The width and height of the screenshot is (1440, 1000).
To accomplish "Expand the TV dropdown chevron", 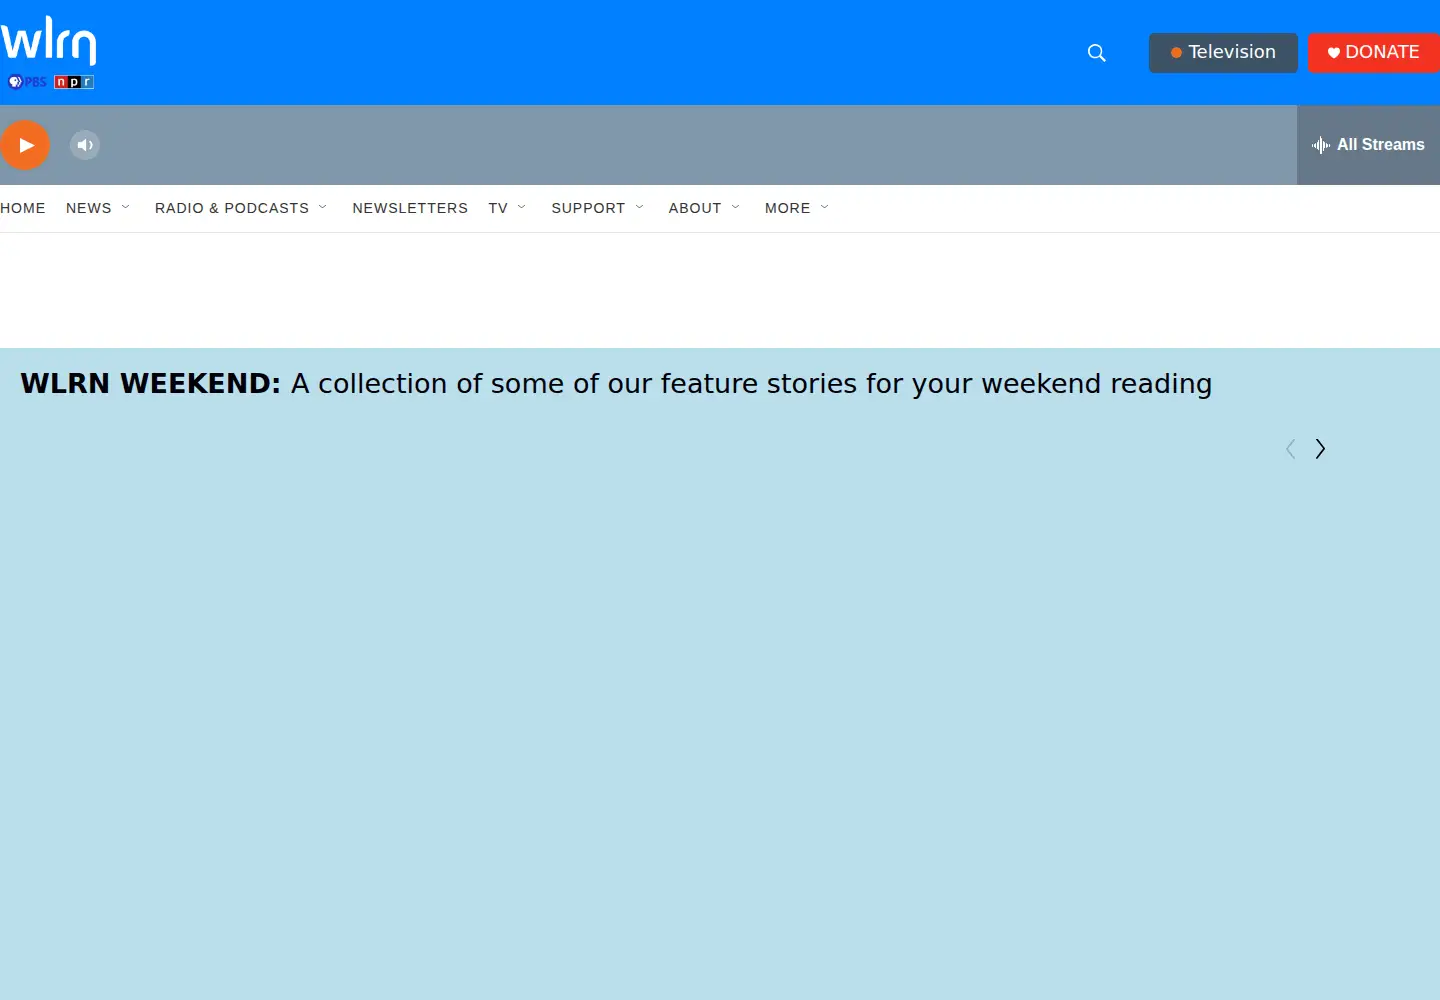I will click(522, 207).
